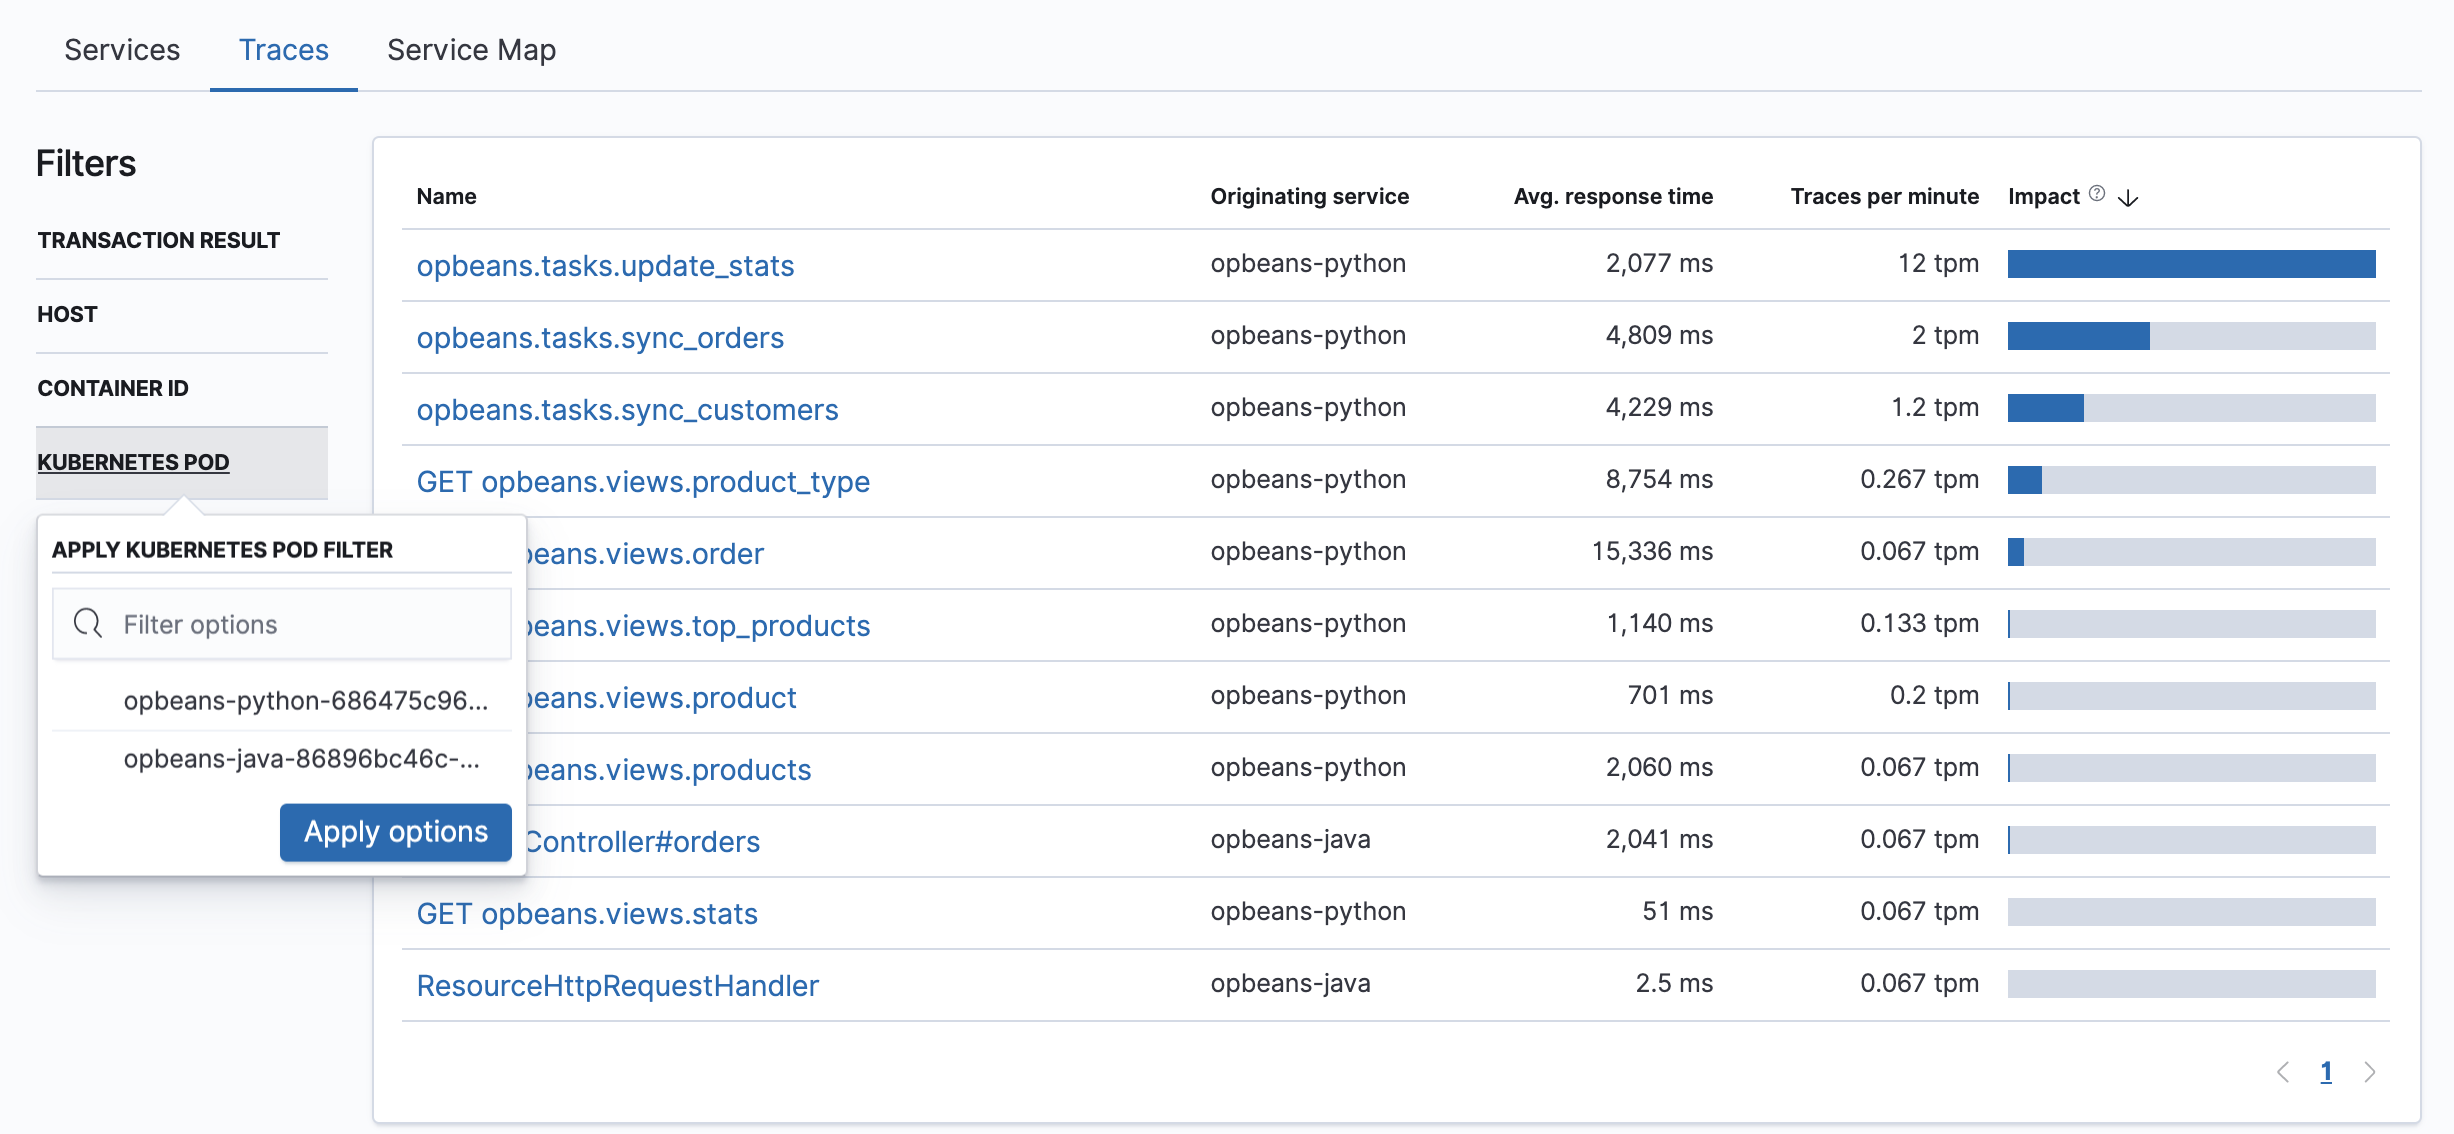This screenshot has width=2454, height=1134.
Task: Click the Apply options button
Action: tap(394, 831)
